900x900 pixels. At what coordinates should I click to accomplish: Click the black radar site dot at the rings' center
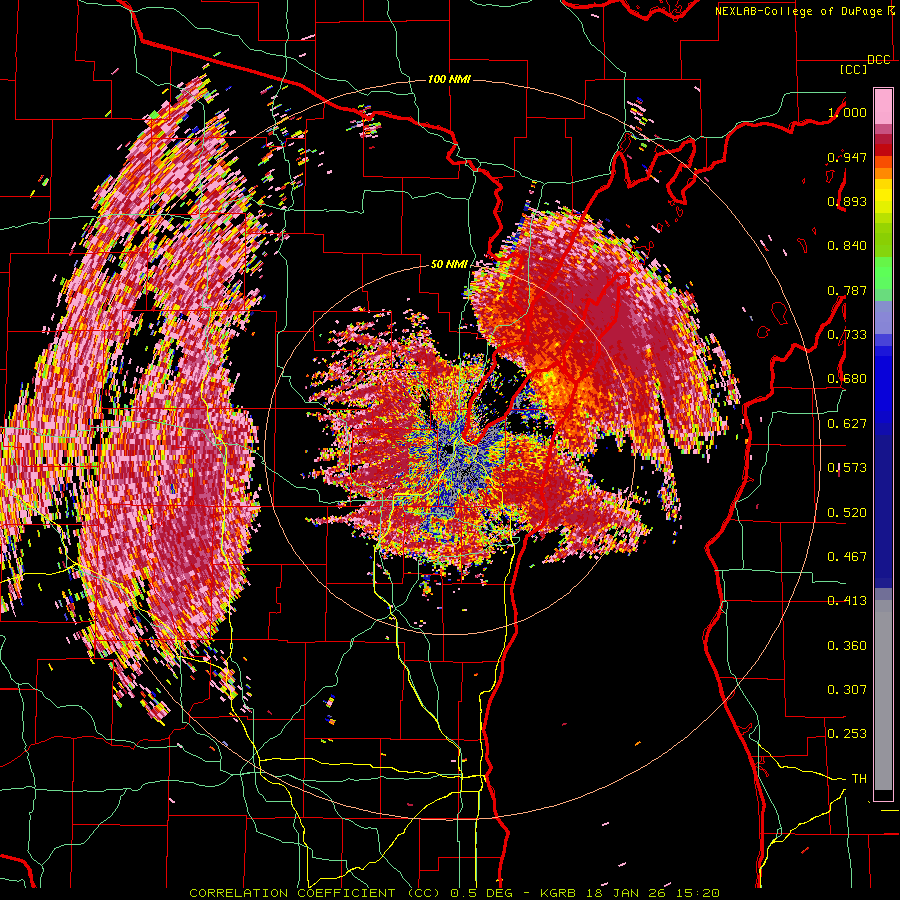tap(447, 449)
